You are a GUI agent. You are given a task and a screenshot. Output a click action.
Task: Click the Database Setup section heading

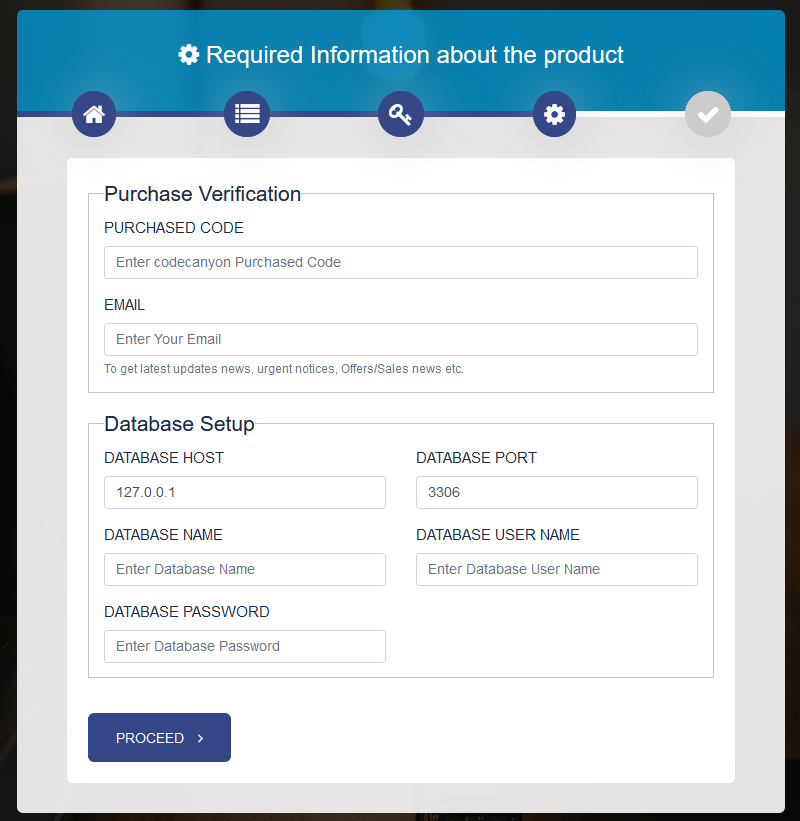click(179, 424)
